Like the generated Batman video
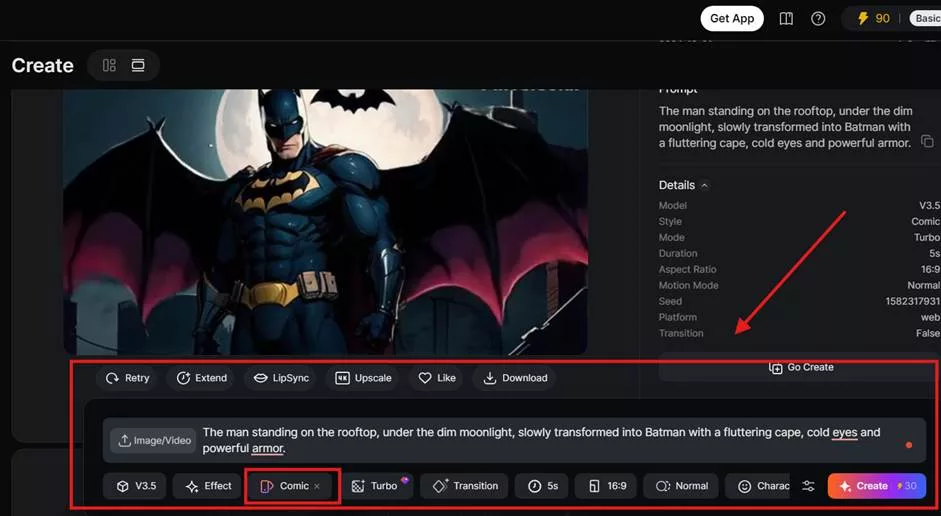The height and width of the screenshot is (516, 941). [x=437, y=378]
